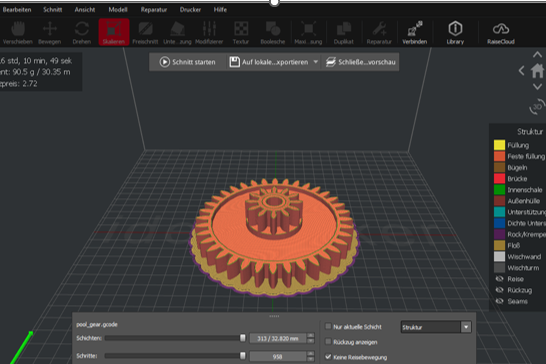Reset view with the home icon
546x364 pixels.
(x=537, y=71)
